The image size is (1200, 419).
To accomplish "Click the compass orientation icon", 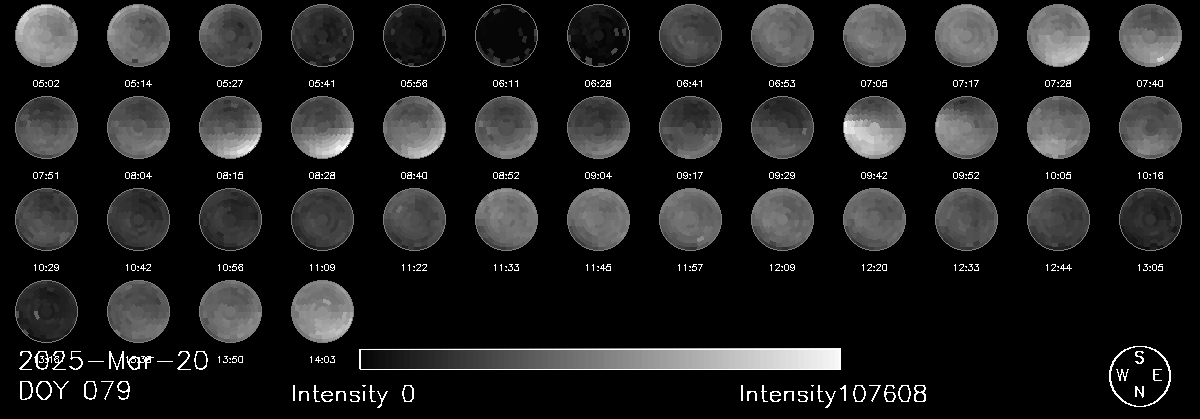I will point(1139,375).
